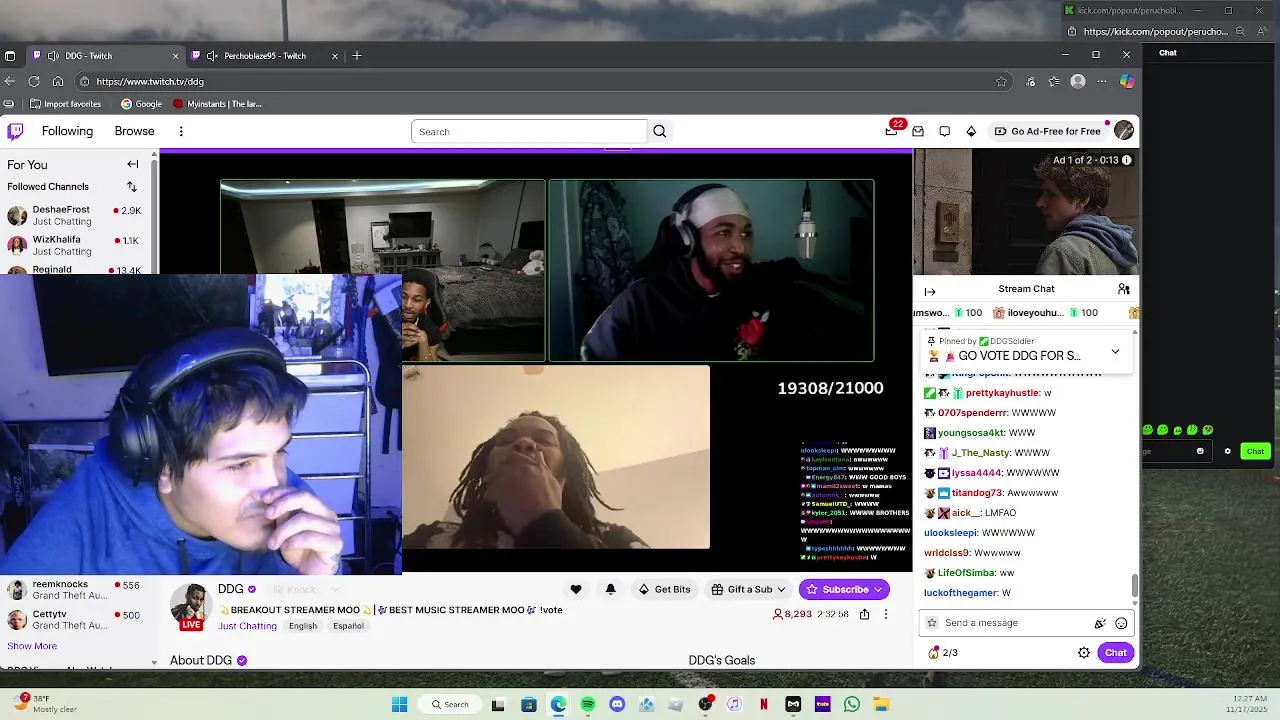Open the Browse menu item

click(x=134, y=131)
